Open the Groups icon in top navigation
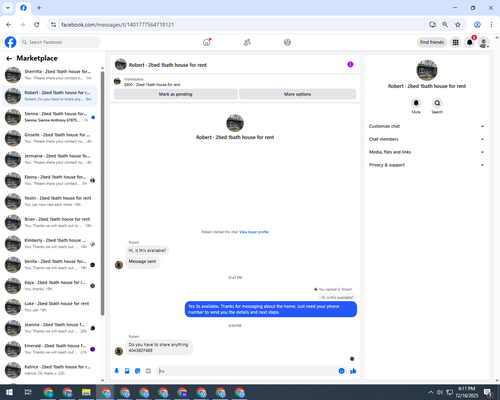 tap(287, 42)
